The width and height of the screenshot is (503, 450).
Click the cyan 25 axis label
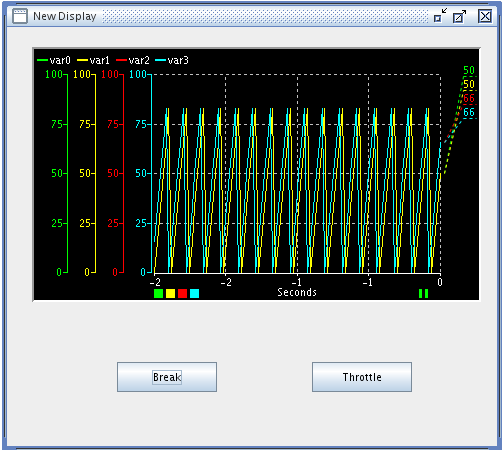click(x=141, y=223)
